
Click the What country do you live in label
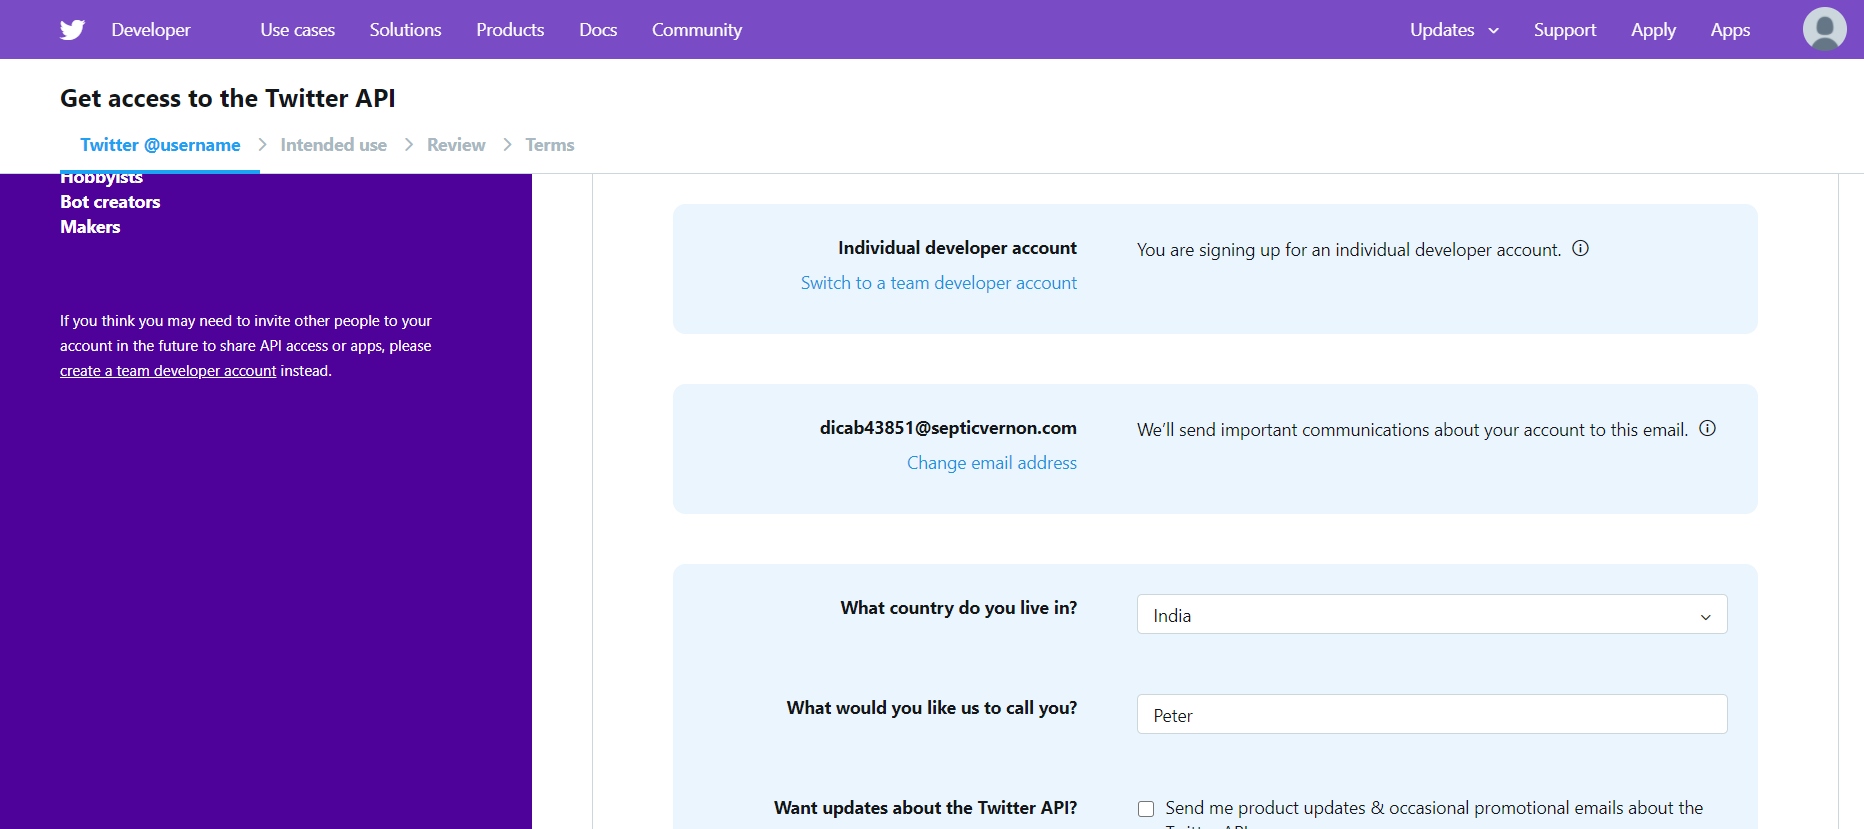[x=959, y=608]
